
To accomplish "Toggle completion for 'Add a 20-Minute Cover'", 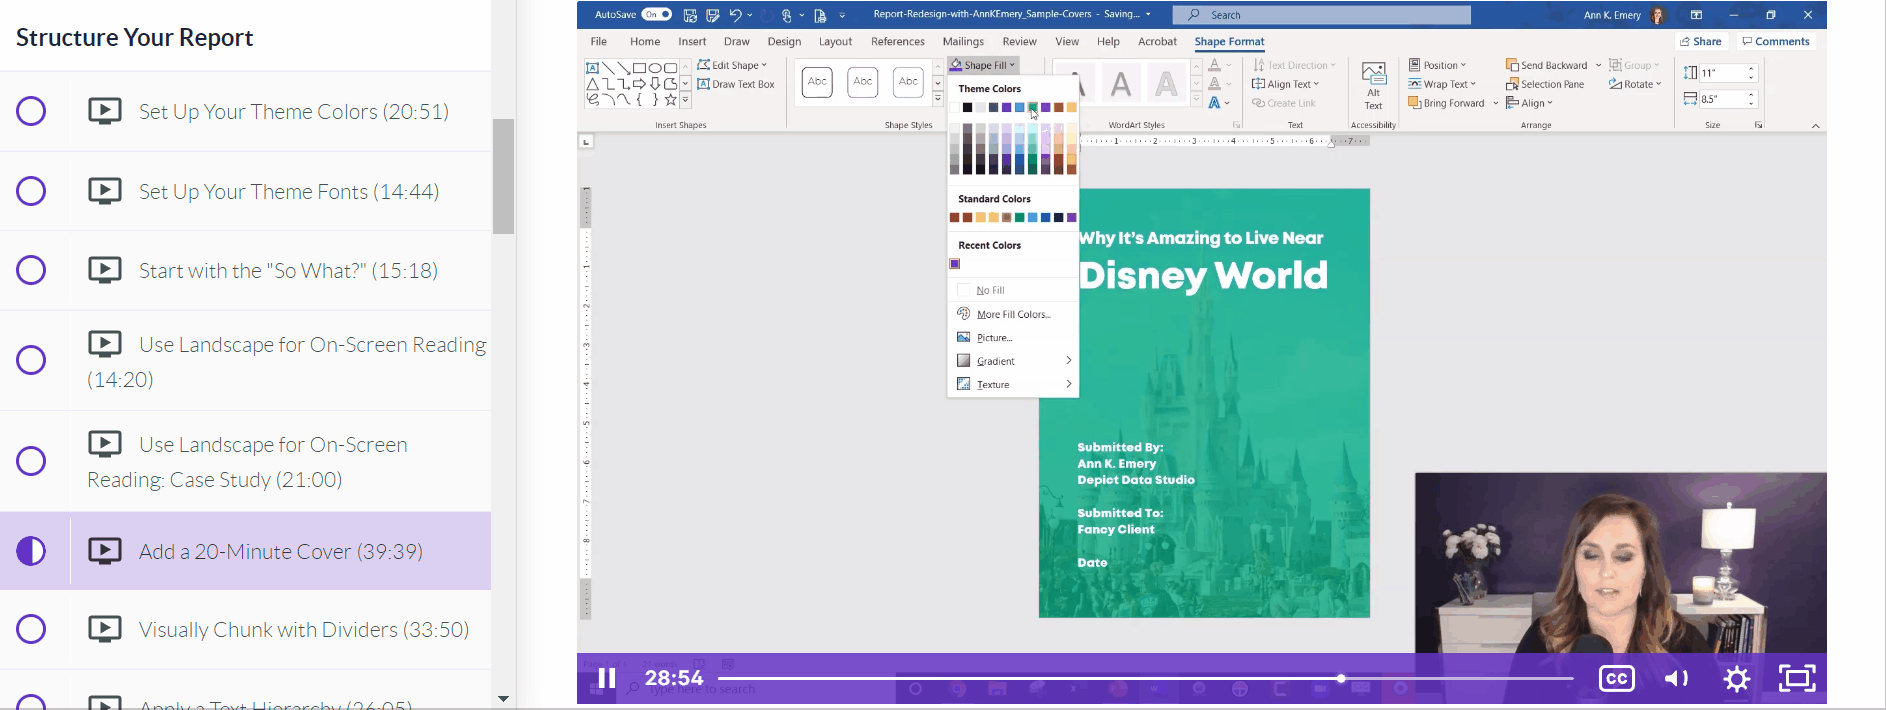I will [31, 551].
